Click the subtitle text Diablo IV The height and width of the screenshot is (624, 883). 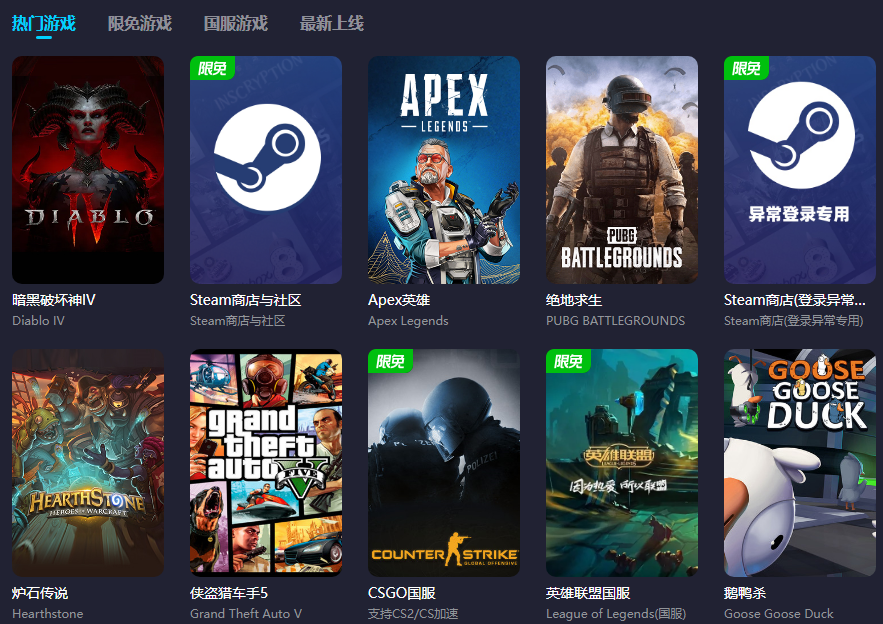[x=38, y=320]
